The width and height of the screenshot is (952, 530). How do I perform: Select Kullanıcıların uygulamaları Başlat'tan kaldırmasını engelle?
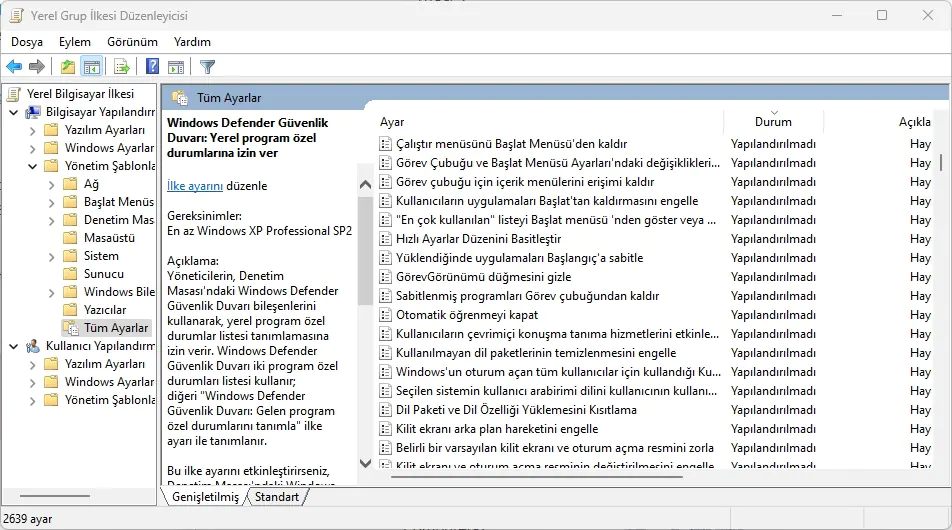click(547, 201)
